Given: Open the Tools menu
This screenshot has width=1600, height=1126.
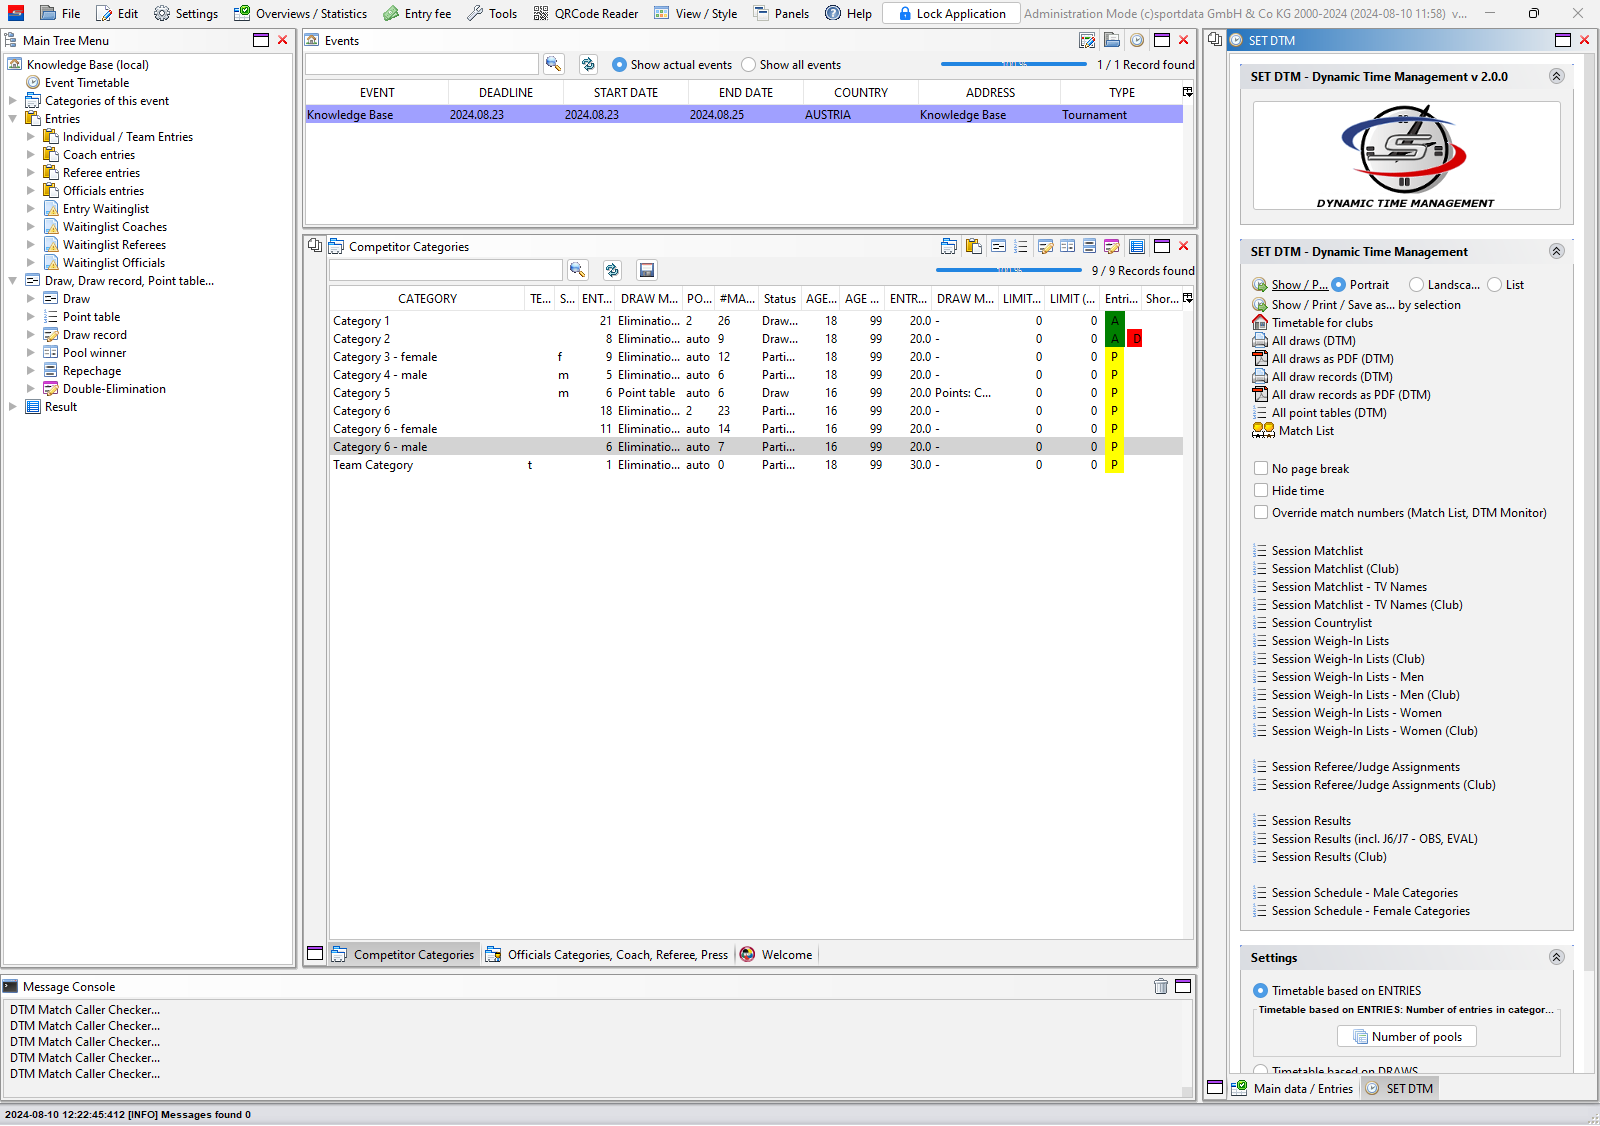Looking at the screenshot, I should tap(492, 14).
